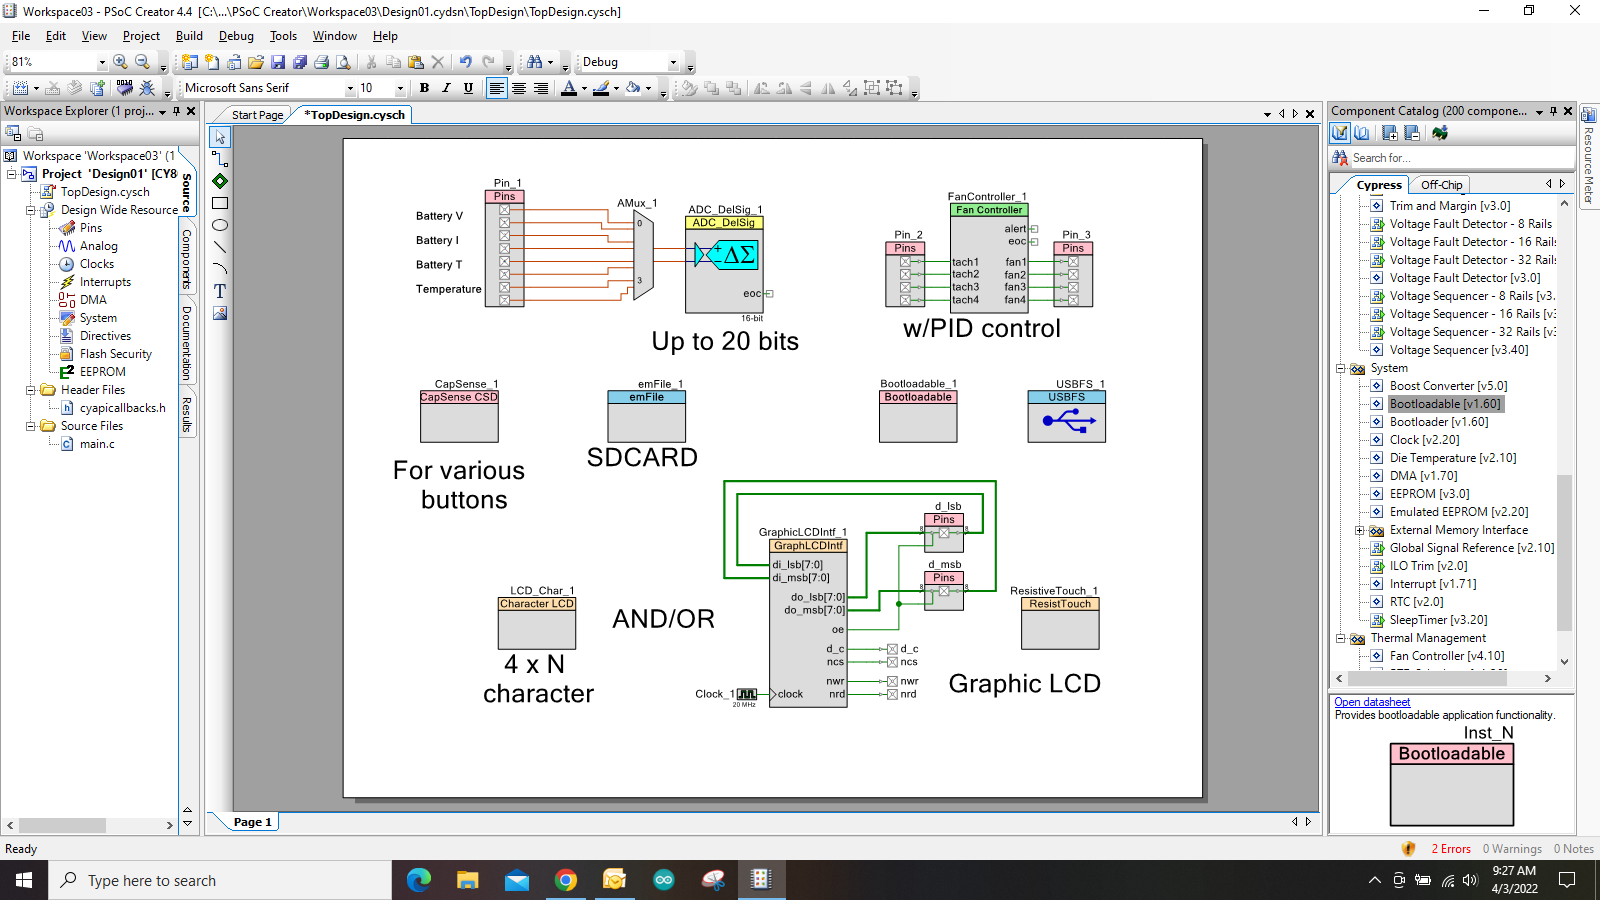This screenshot has width=1600, height=900.
Task: Click the Print icon in the toolbar
Action: 322,62
